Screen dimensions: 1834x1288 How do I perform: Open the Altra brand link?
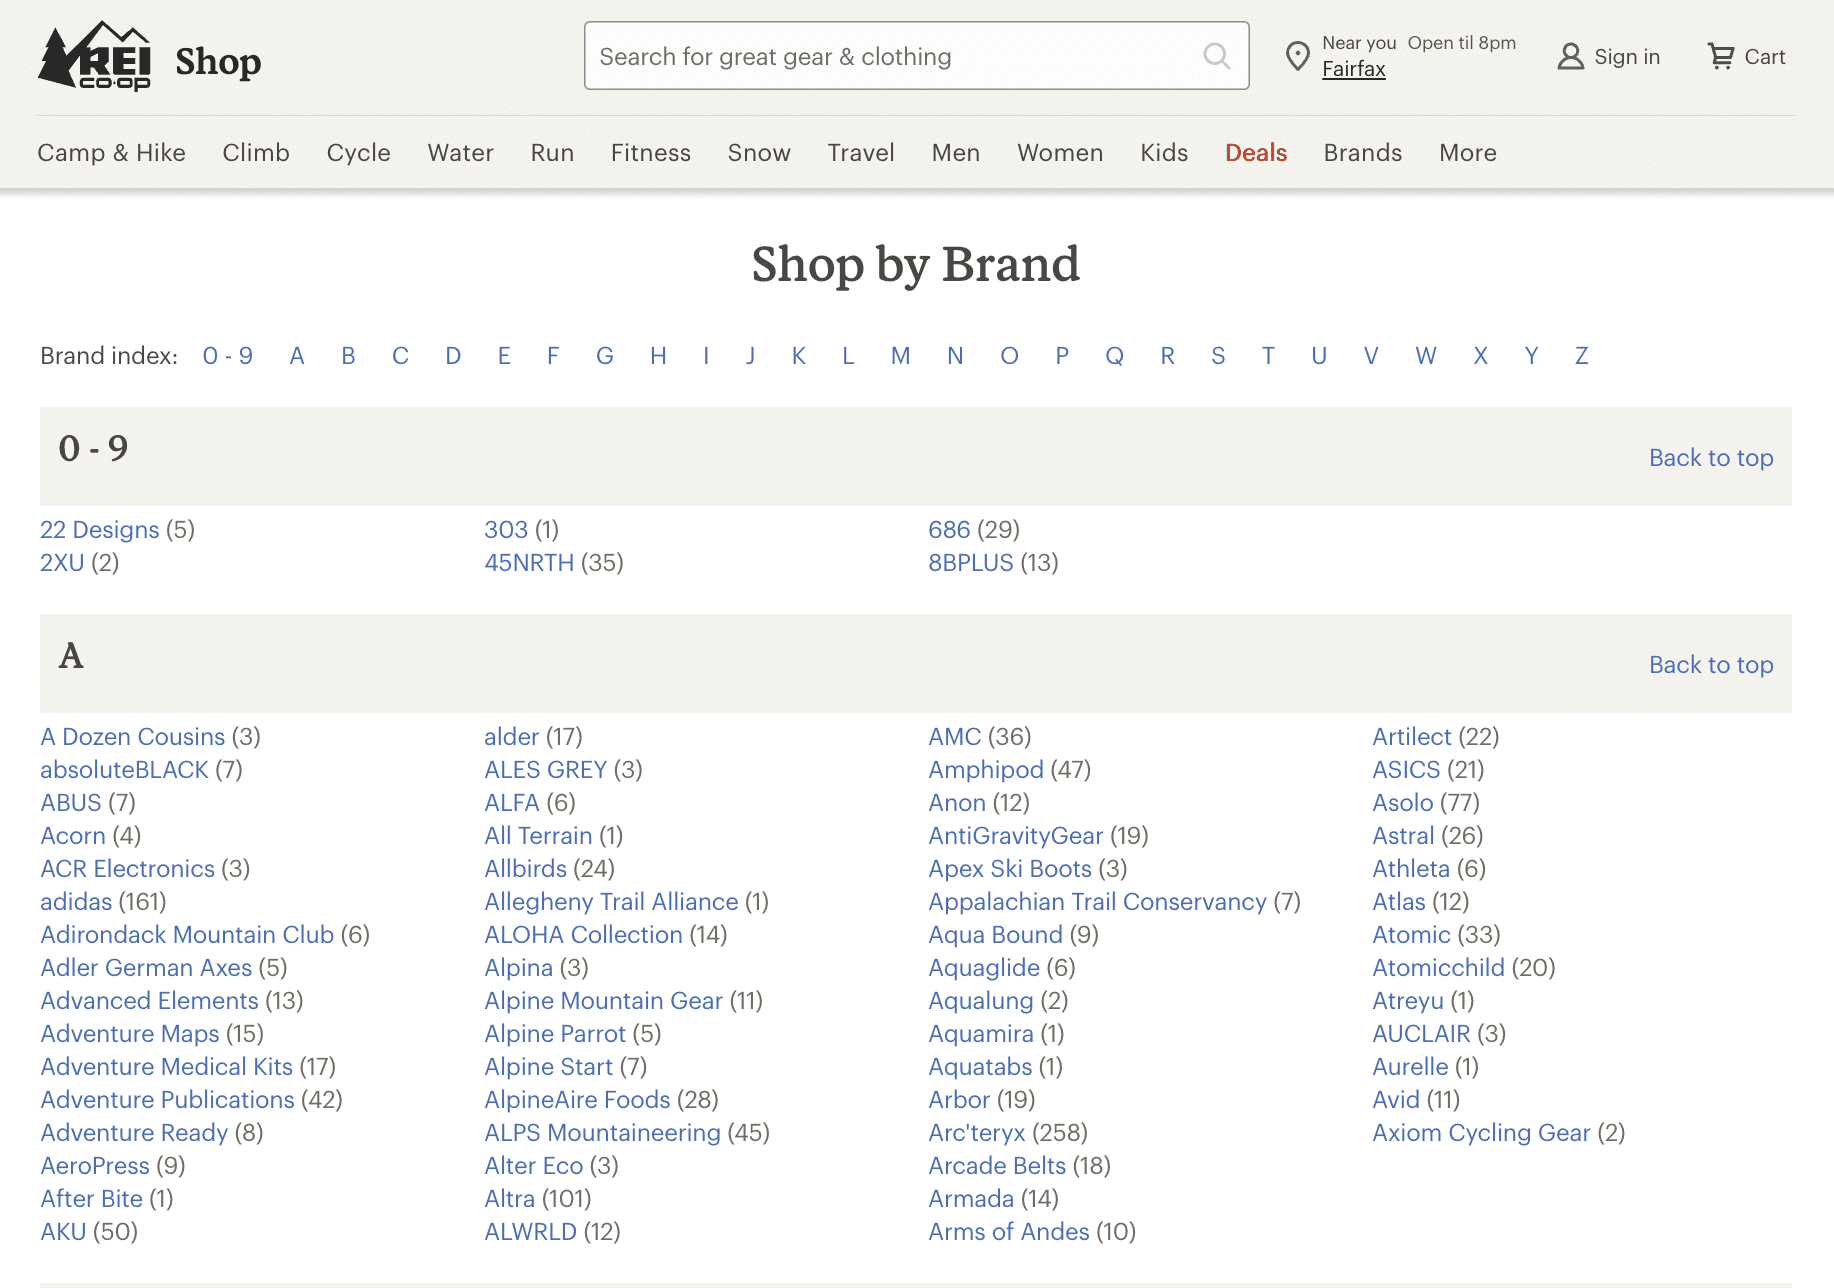point(510,1198)
